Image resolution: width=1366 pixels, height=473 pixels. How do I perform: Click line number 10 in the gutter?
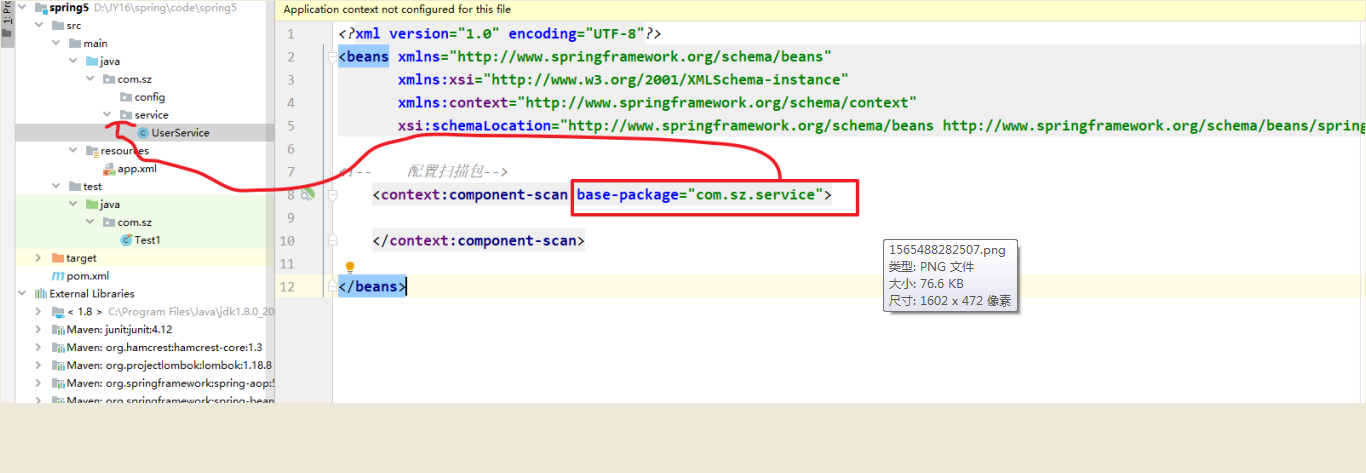pos(288,241)
